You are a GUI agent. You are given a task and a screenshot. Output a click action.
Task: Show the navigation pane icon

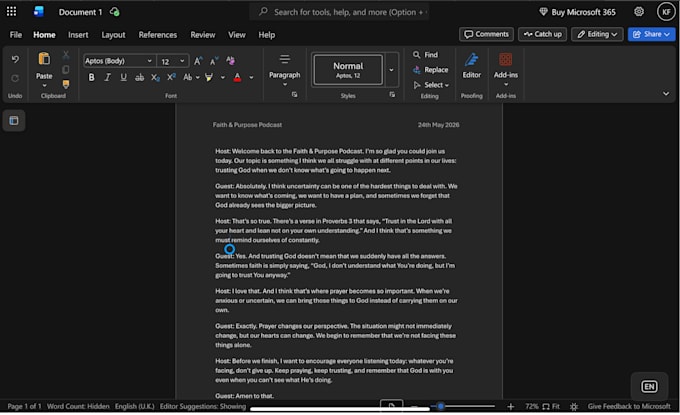[14, 121]
